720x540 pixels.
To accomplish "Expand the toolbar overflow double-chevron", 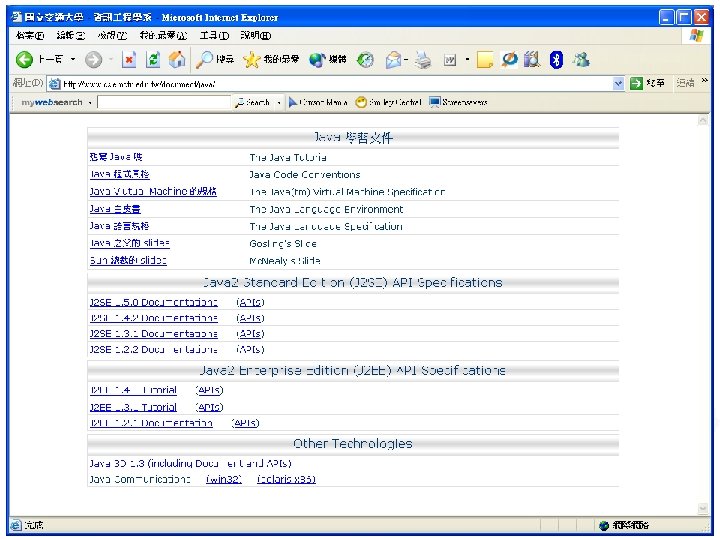I will click(x=704, y=81).
